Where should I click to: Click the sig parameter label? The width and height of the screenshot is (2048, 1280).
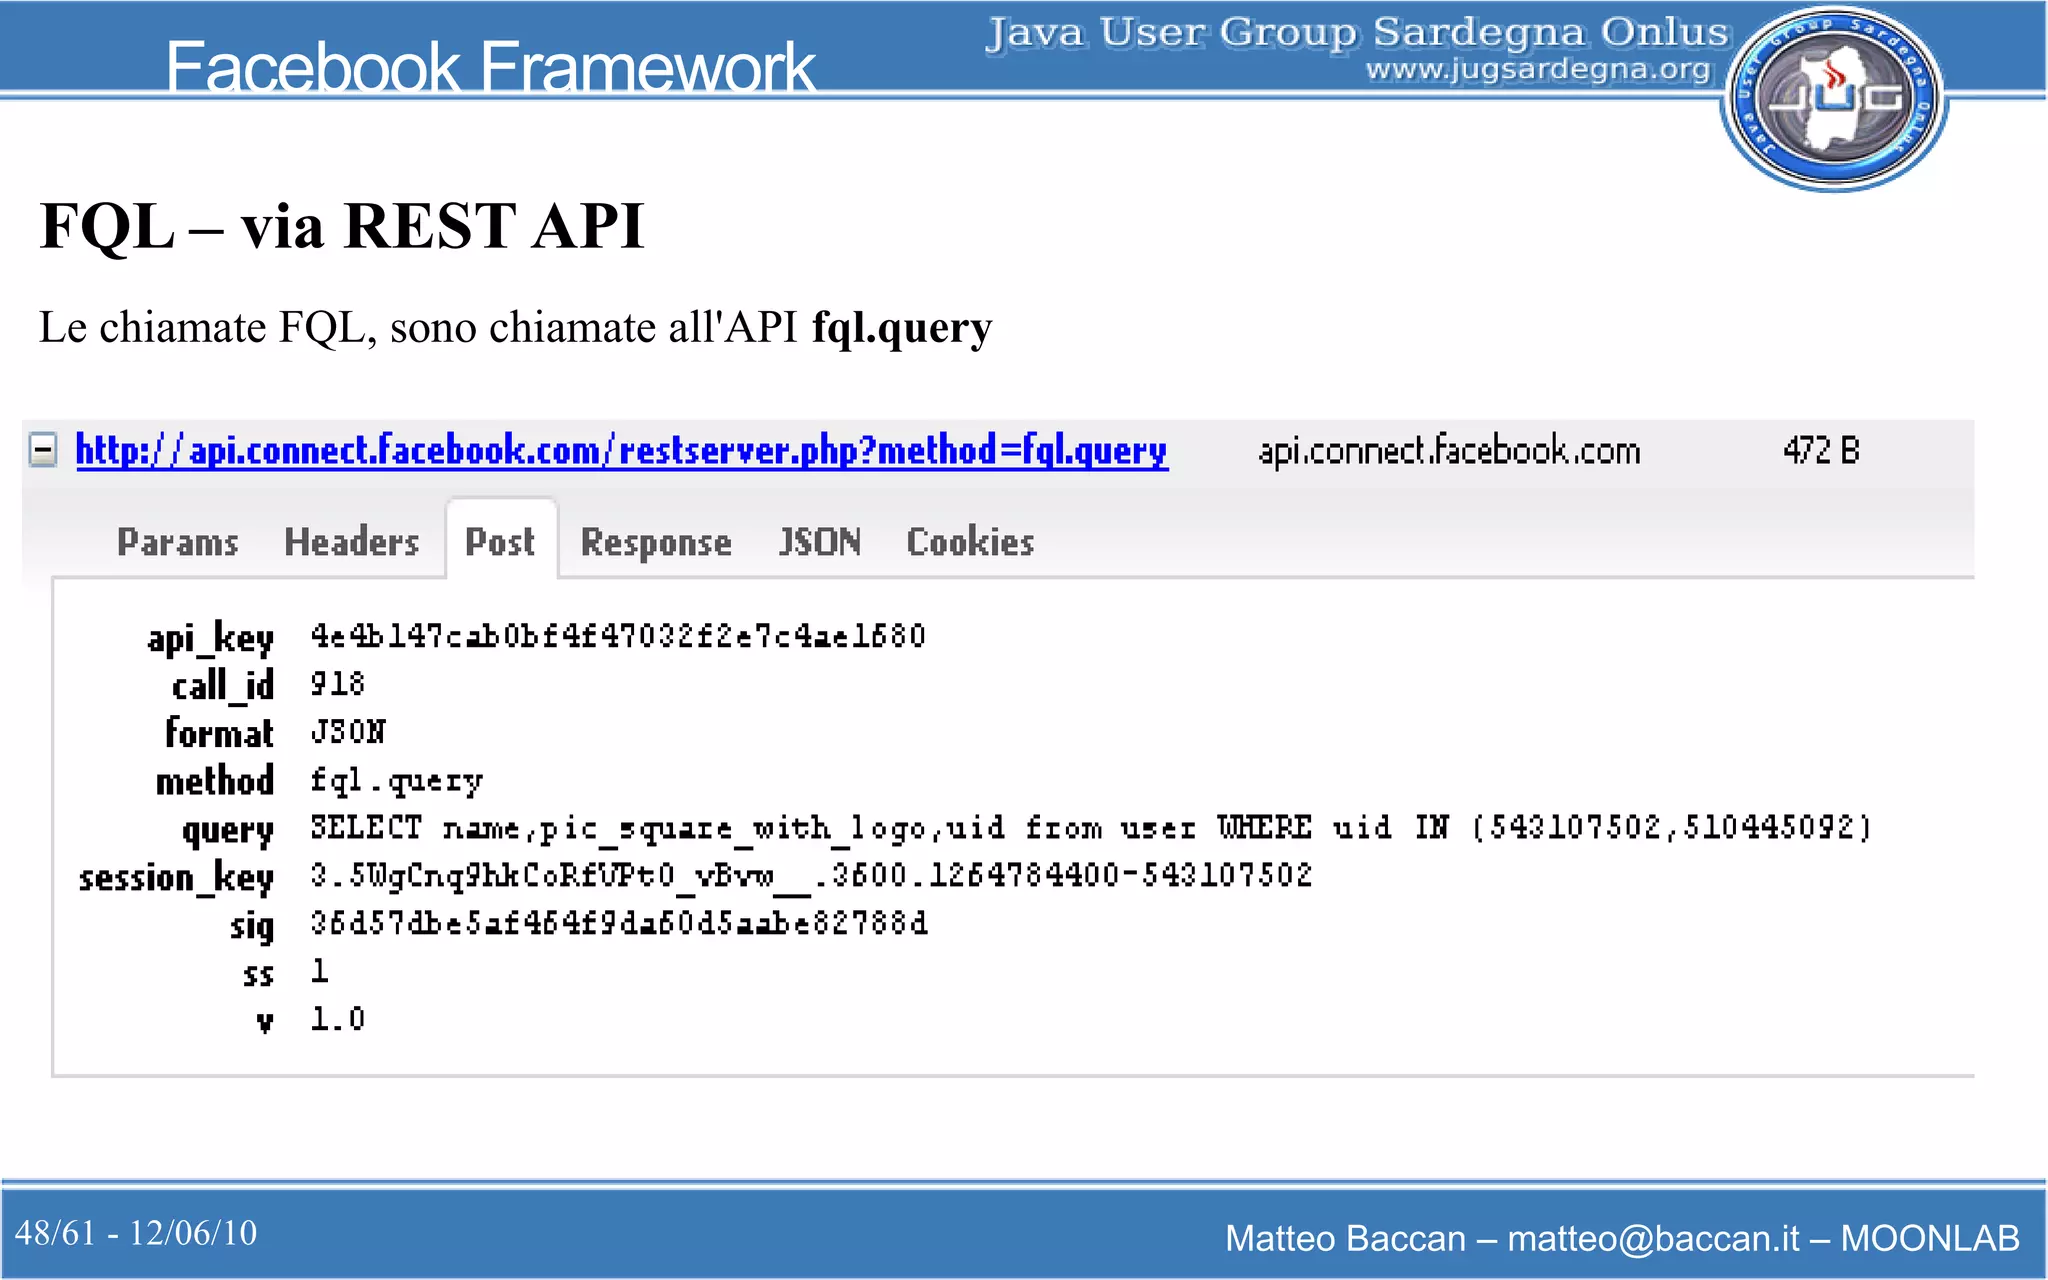click(x=252, y=926)
